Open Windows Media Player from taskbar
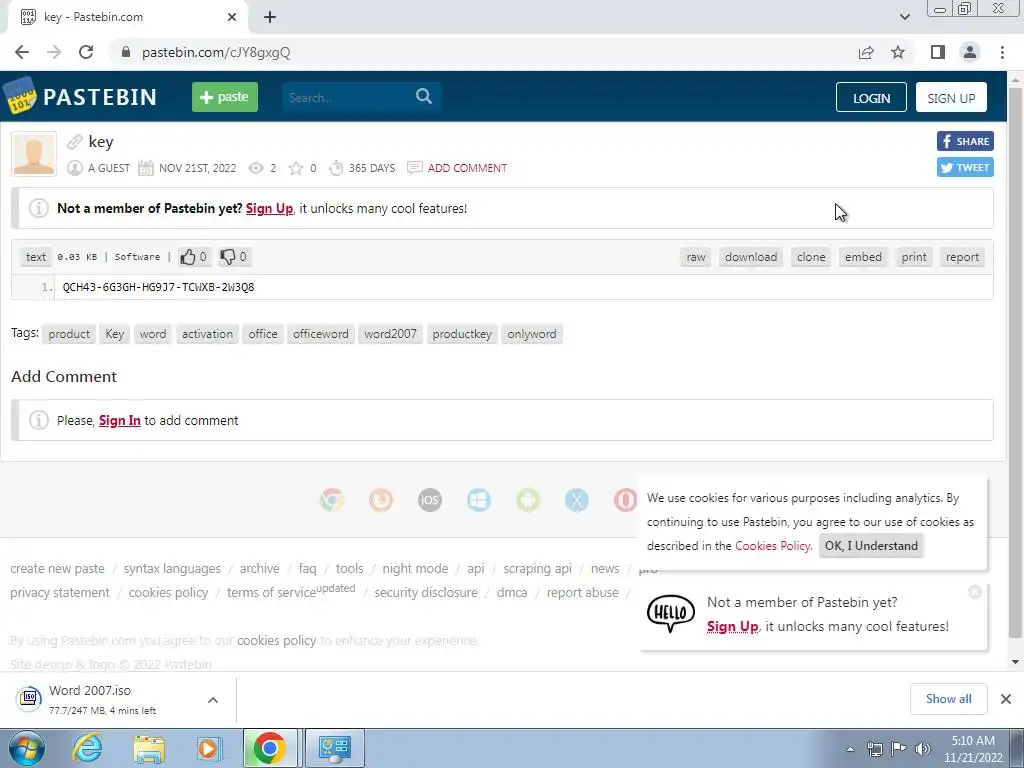Screen dimensions: 1024x768 (209, 748)
